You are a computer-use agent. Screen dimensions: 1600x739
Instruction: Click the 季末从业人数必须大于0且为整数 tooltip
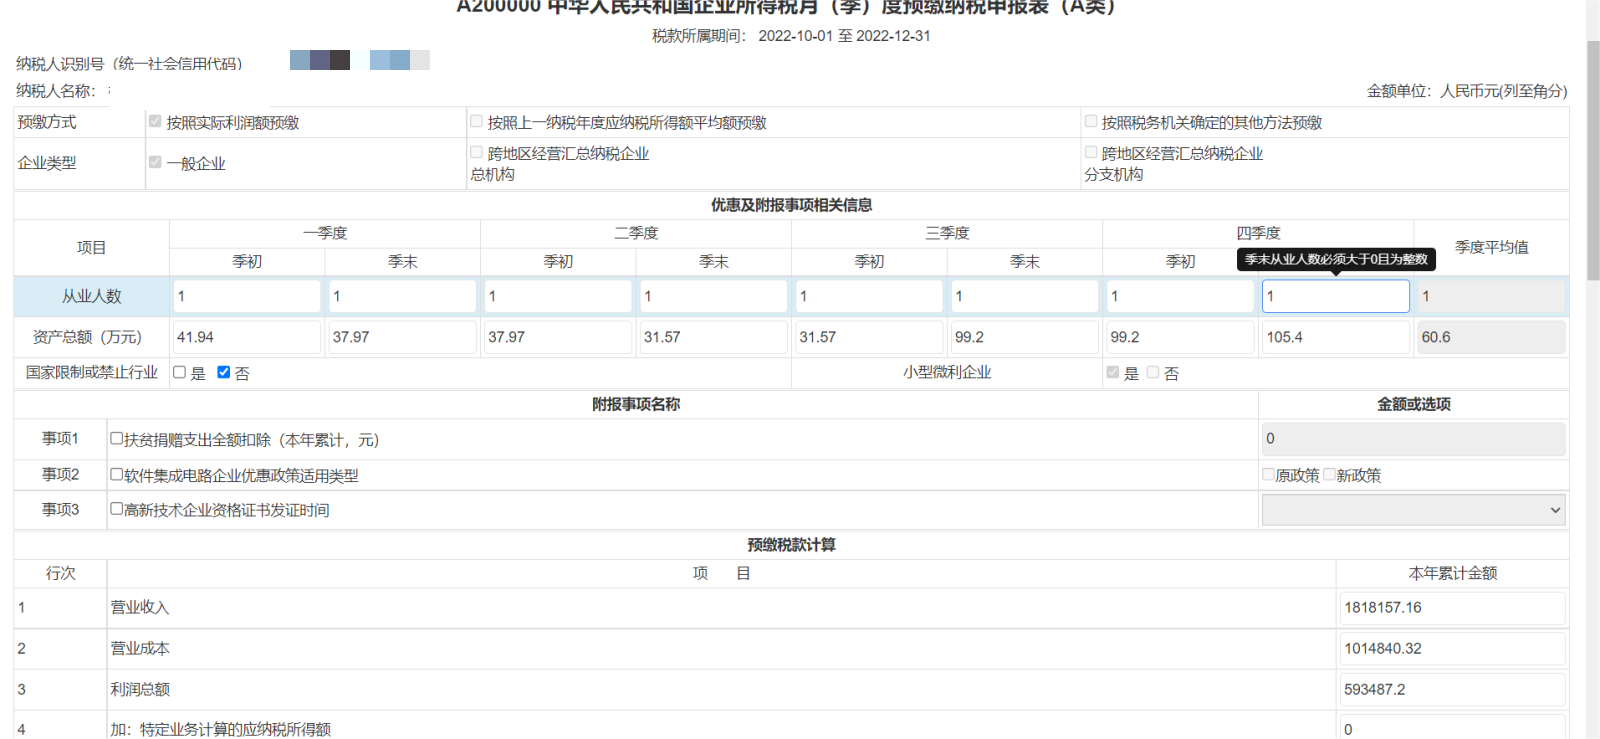[1336, 259]
